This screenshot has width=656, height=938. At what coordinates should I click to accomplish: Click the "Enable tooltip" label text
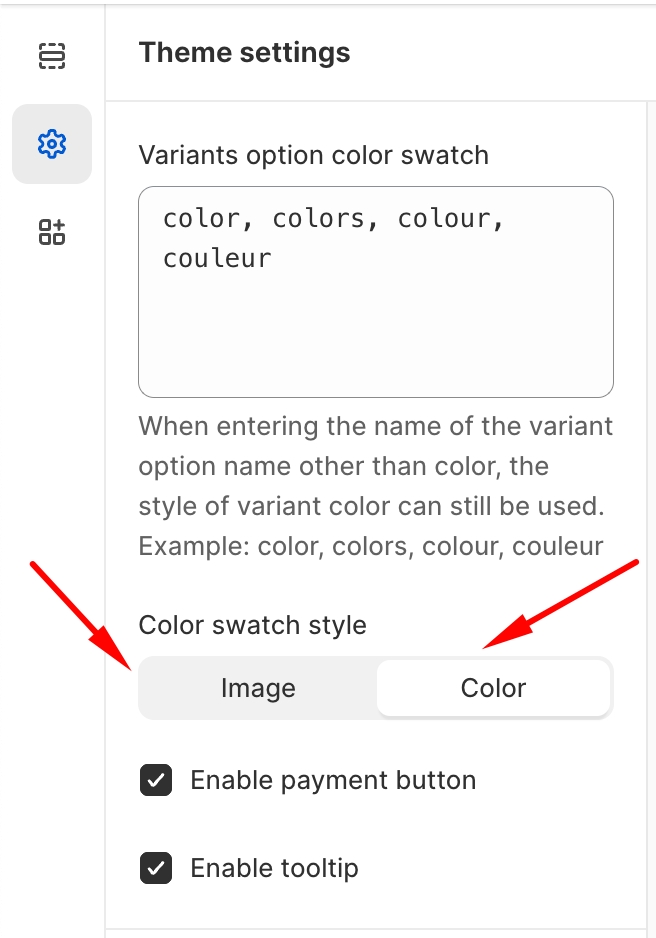click(x=274, y=868)
